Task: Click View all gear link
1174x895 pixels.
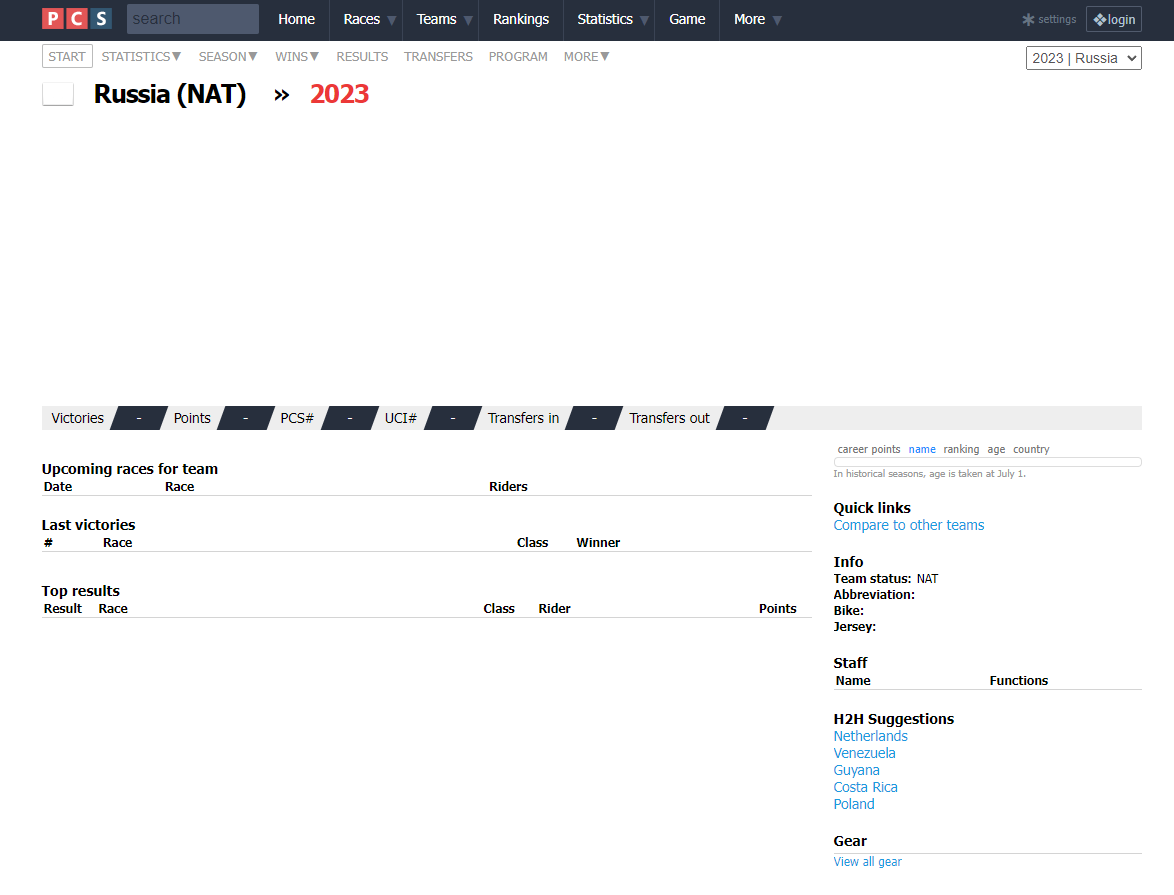Action: (868, 862)
